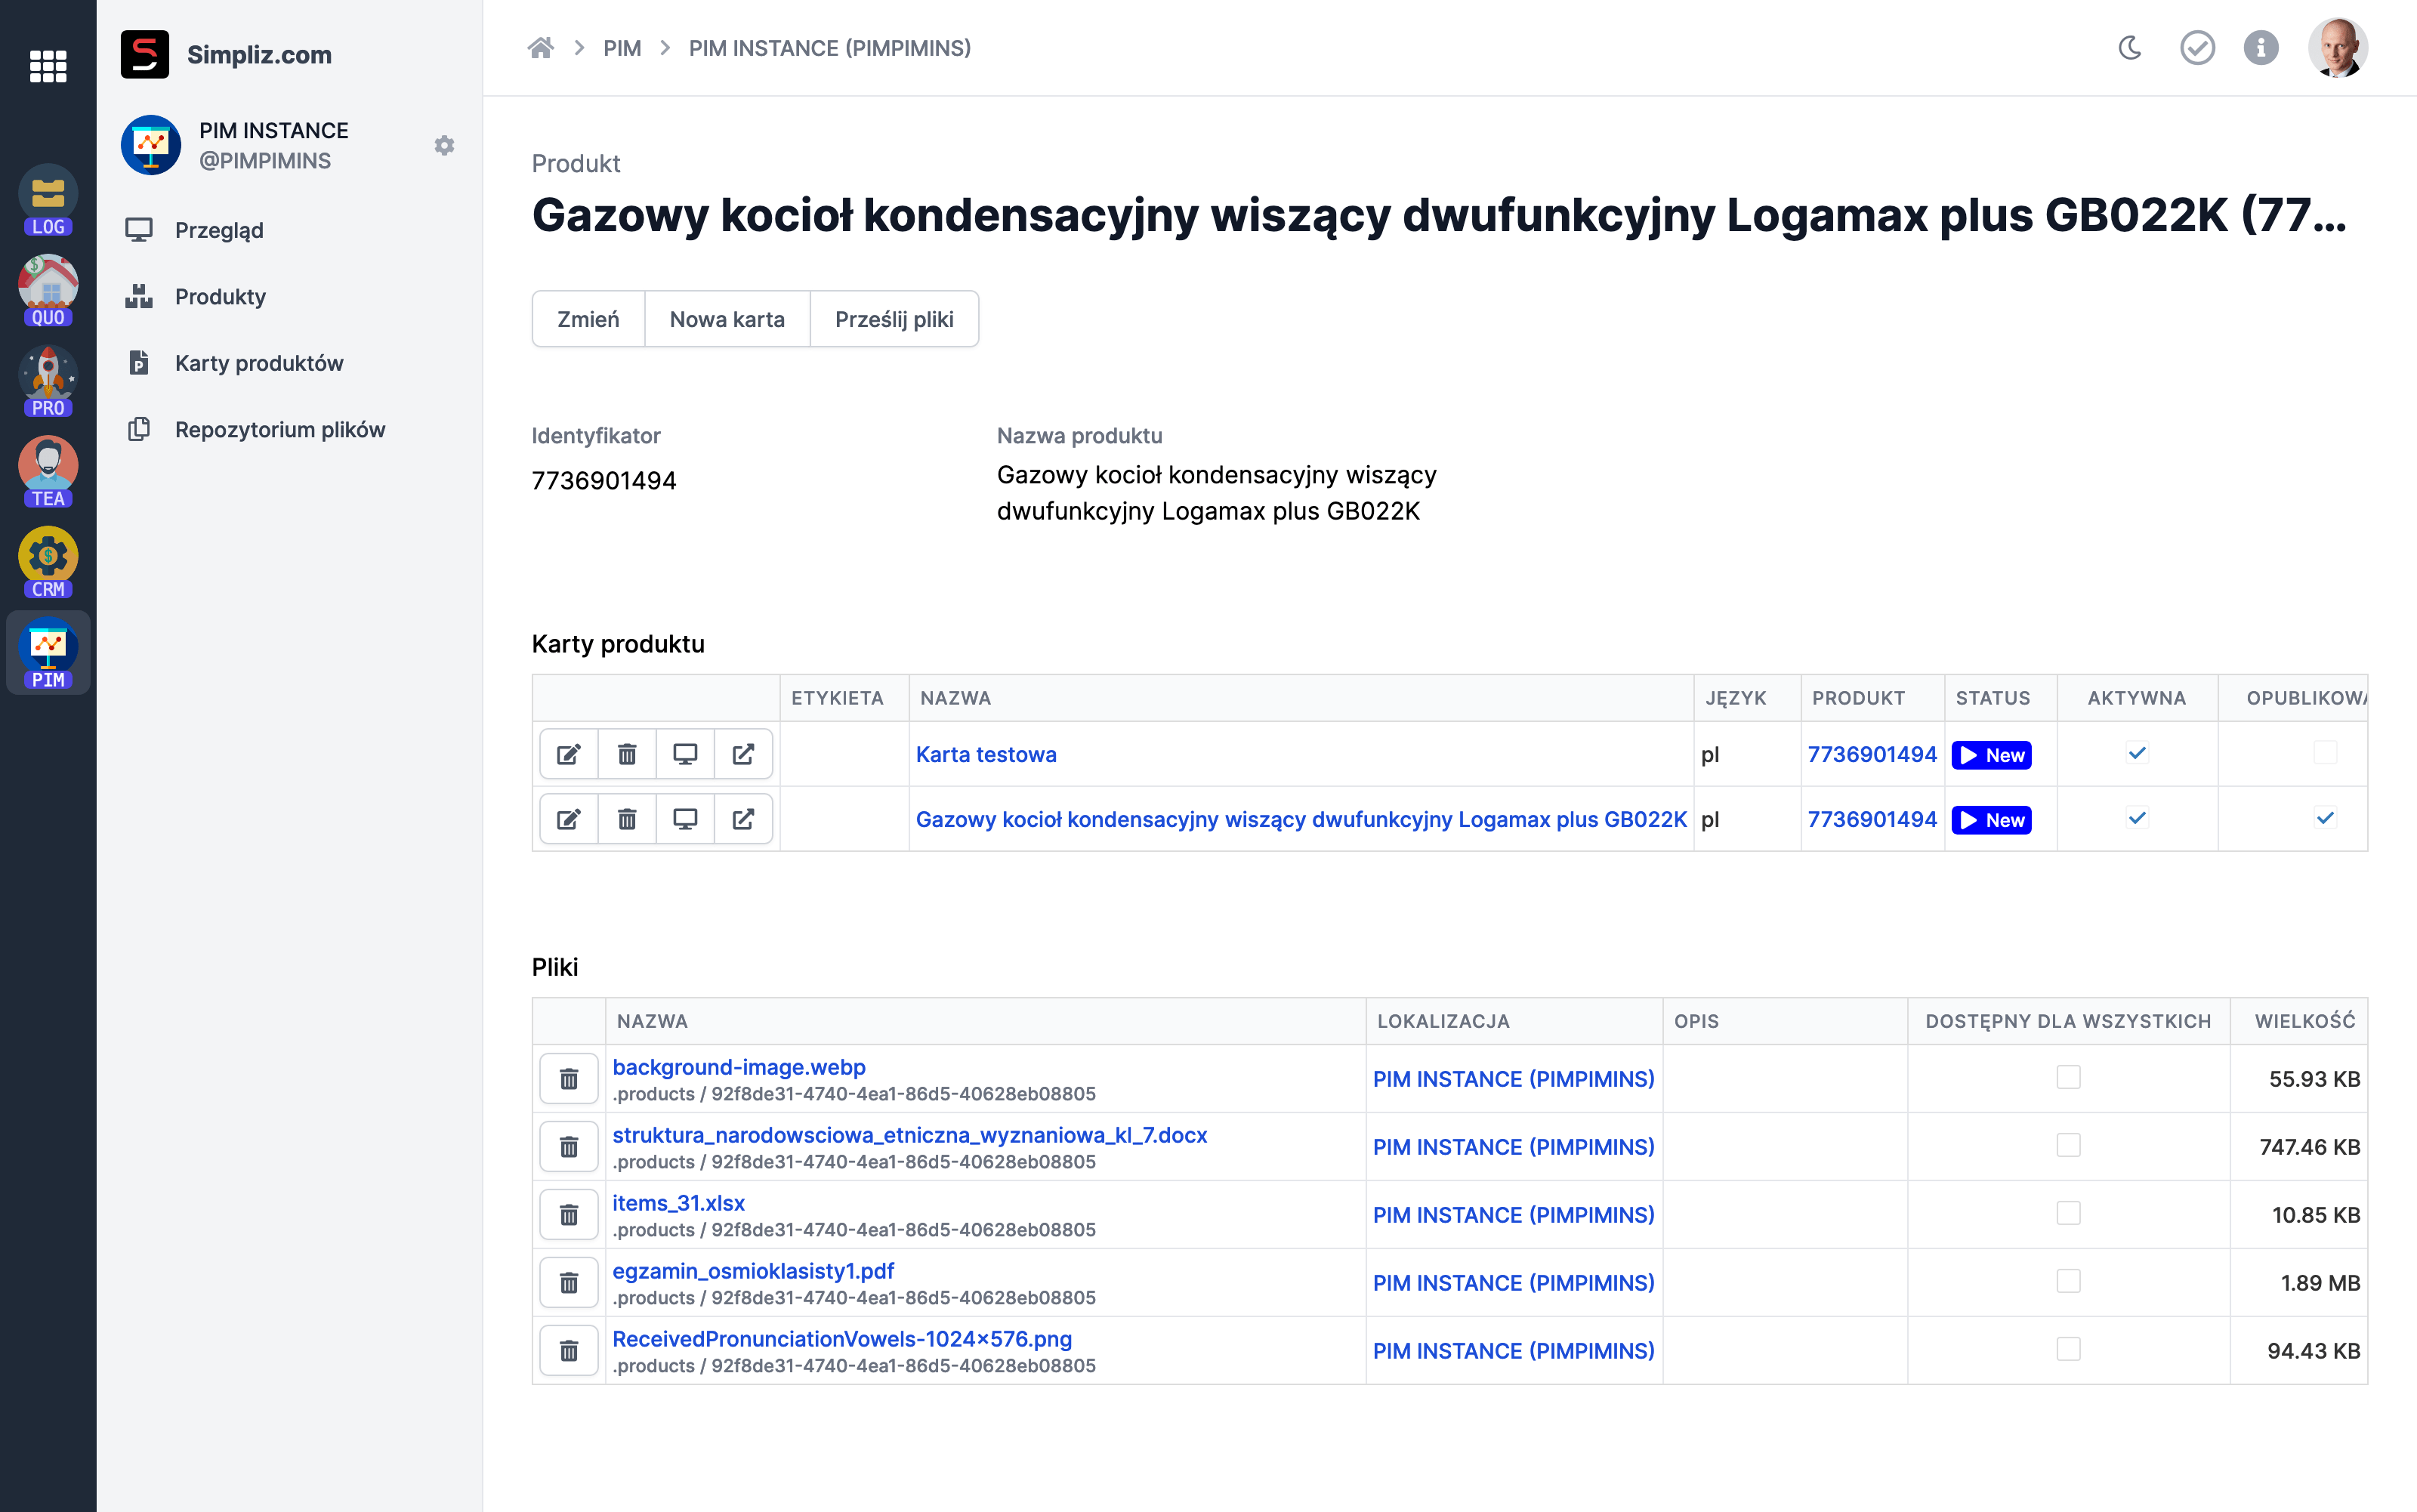This screenshot has height=1512, width=2417.
Task: Toggle dark mode moon icon
Action: click(x=2130, y=48)
